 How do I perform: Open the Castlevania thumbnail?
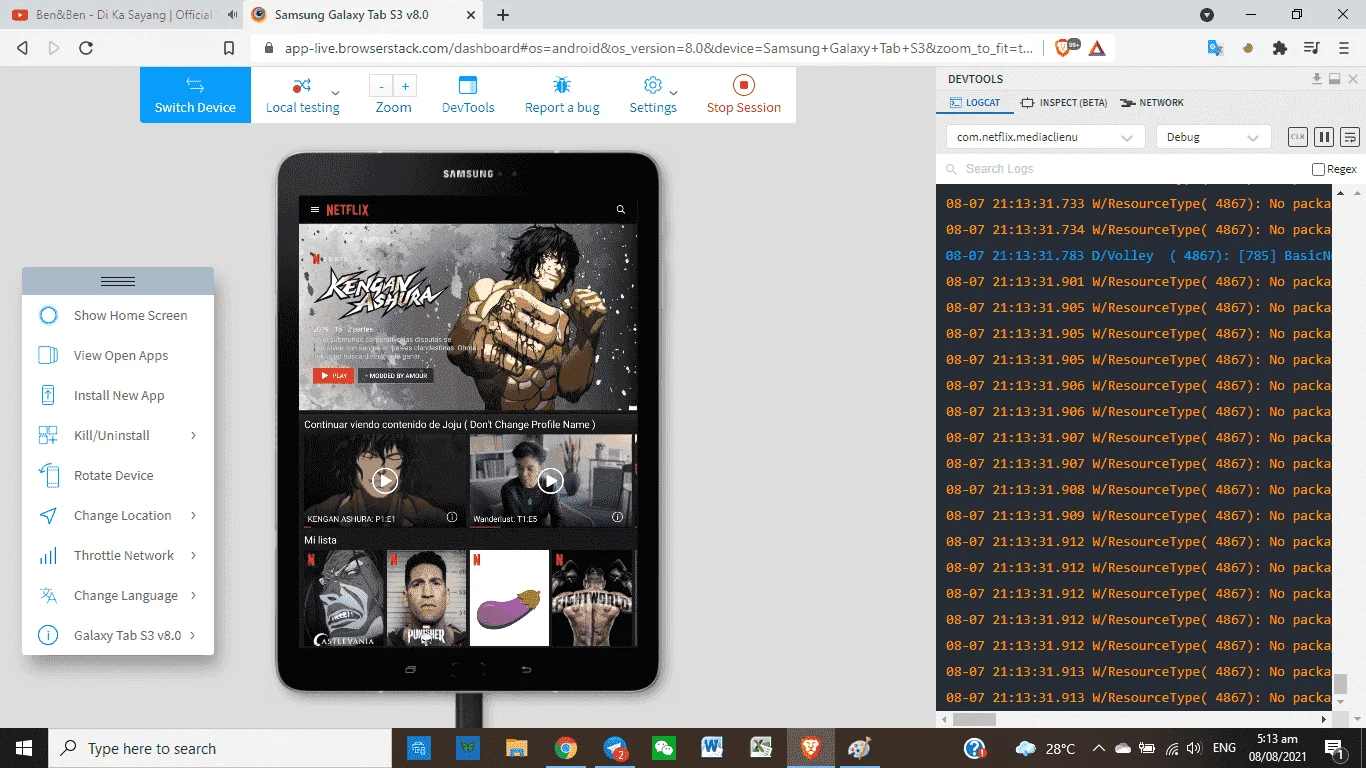pyautogui.click(x=344, y=598)
